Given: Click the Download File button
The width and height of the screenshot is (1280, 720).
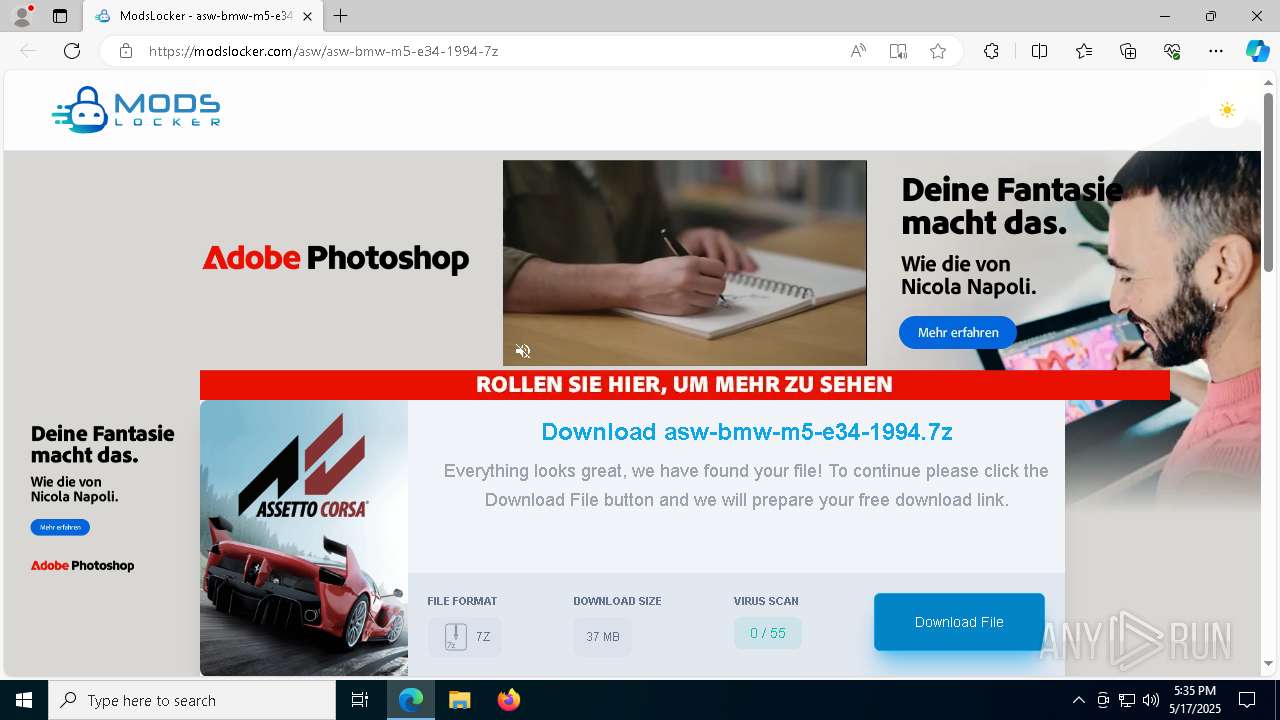Looking at the screenshot, I should pos(959,622).
